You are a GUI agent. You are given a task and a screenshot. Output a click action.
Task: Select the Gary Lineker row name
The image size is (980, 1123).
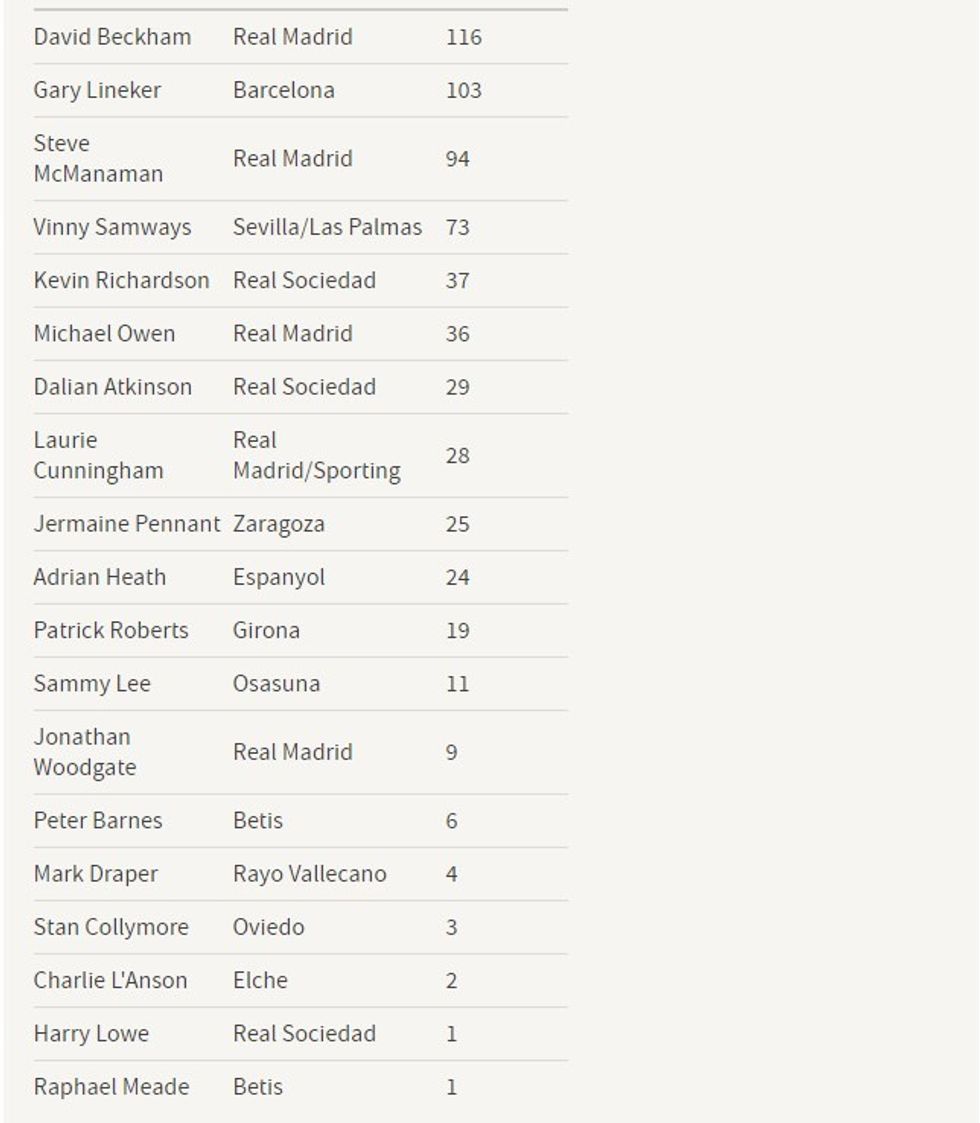[x=97, y=91]
